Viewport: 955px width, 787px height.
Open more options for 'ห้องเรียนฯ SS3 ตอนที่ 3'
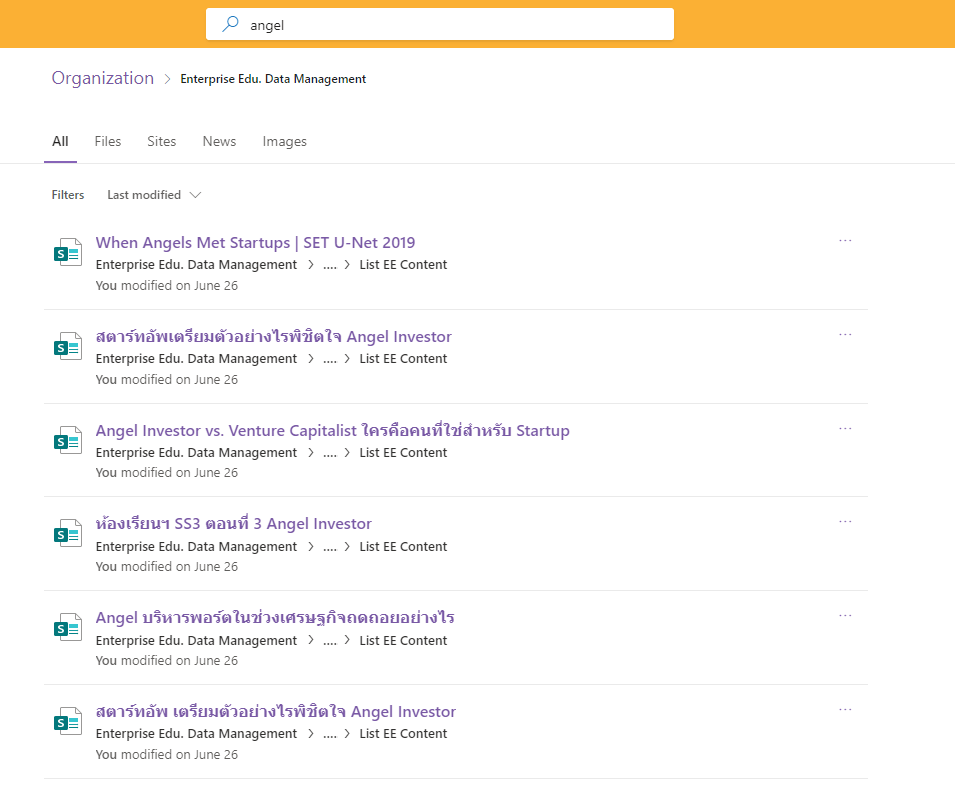[x=845, y=521]
